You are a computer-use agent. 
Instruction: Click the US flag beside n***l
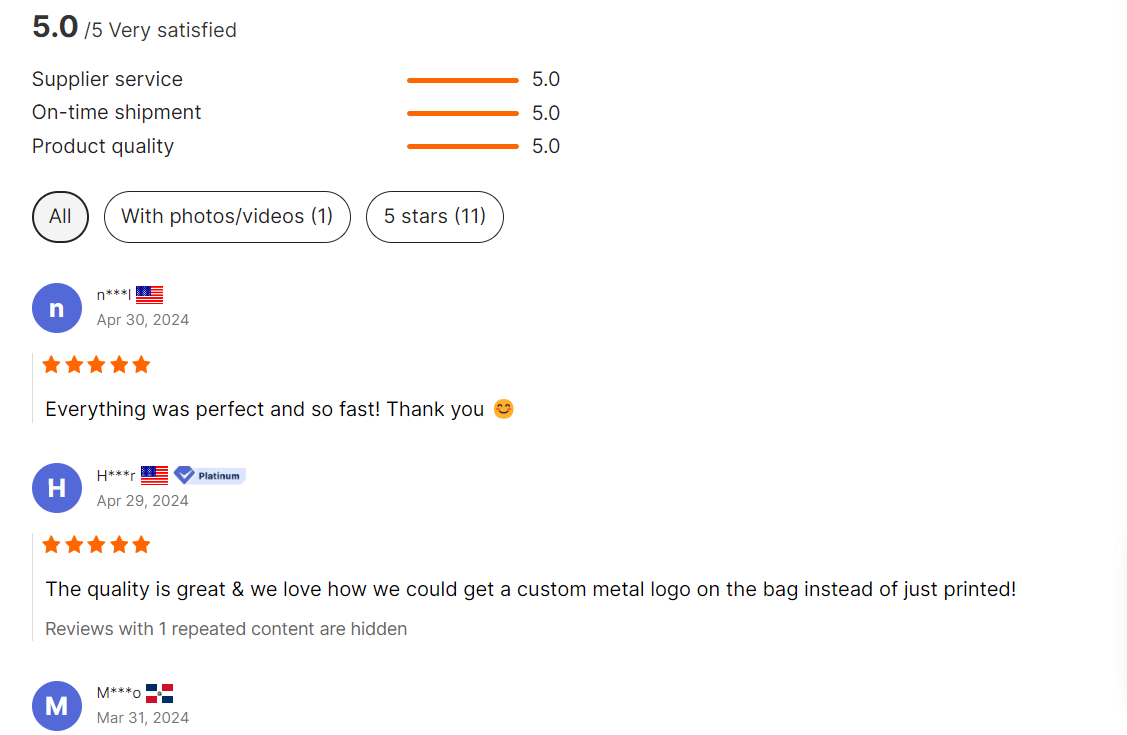tap(150, 294)
